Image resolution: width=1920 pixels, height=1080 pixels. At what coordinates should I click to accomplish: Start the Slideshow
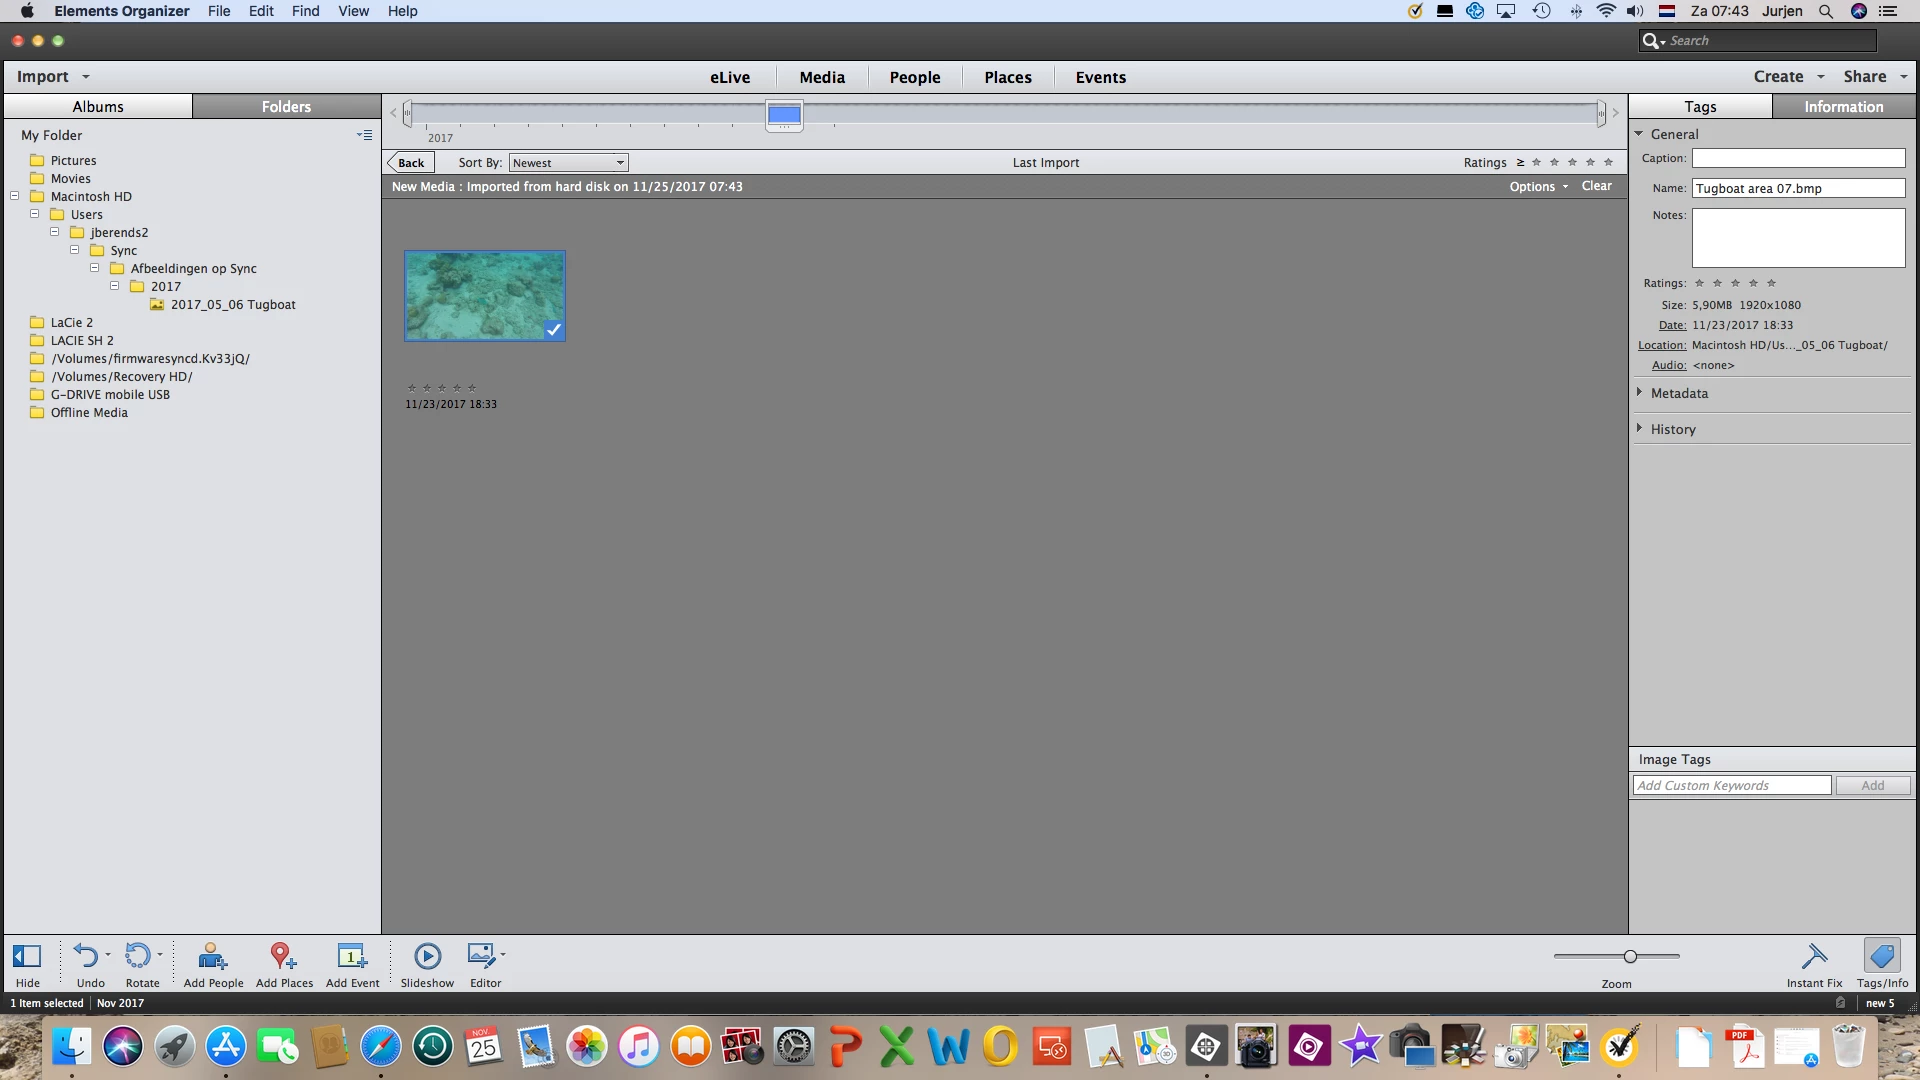427,957
